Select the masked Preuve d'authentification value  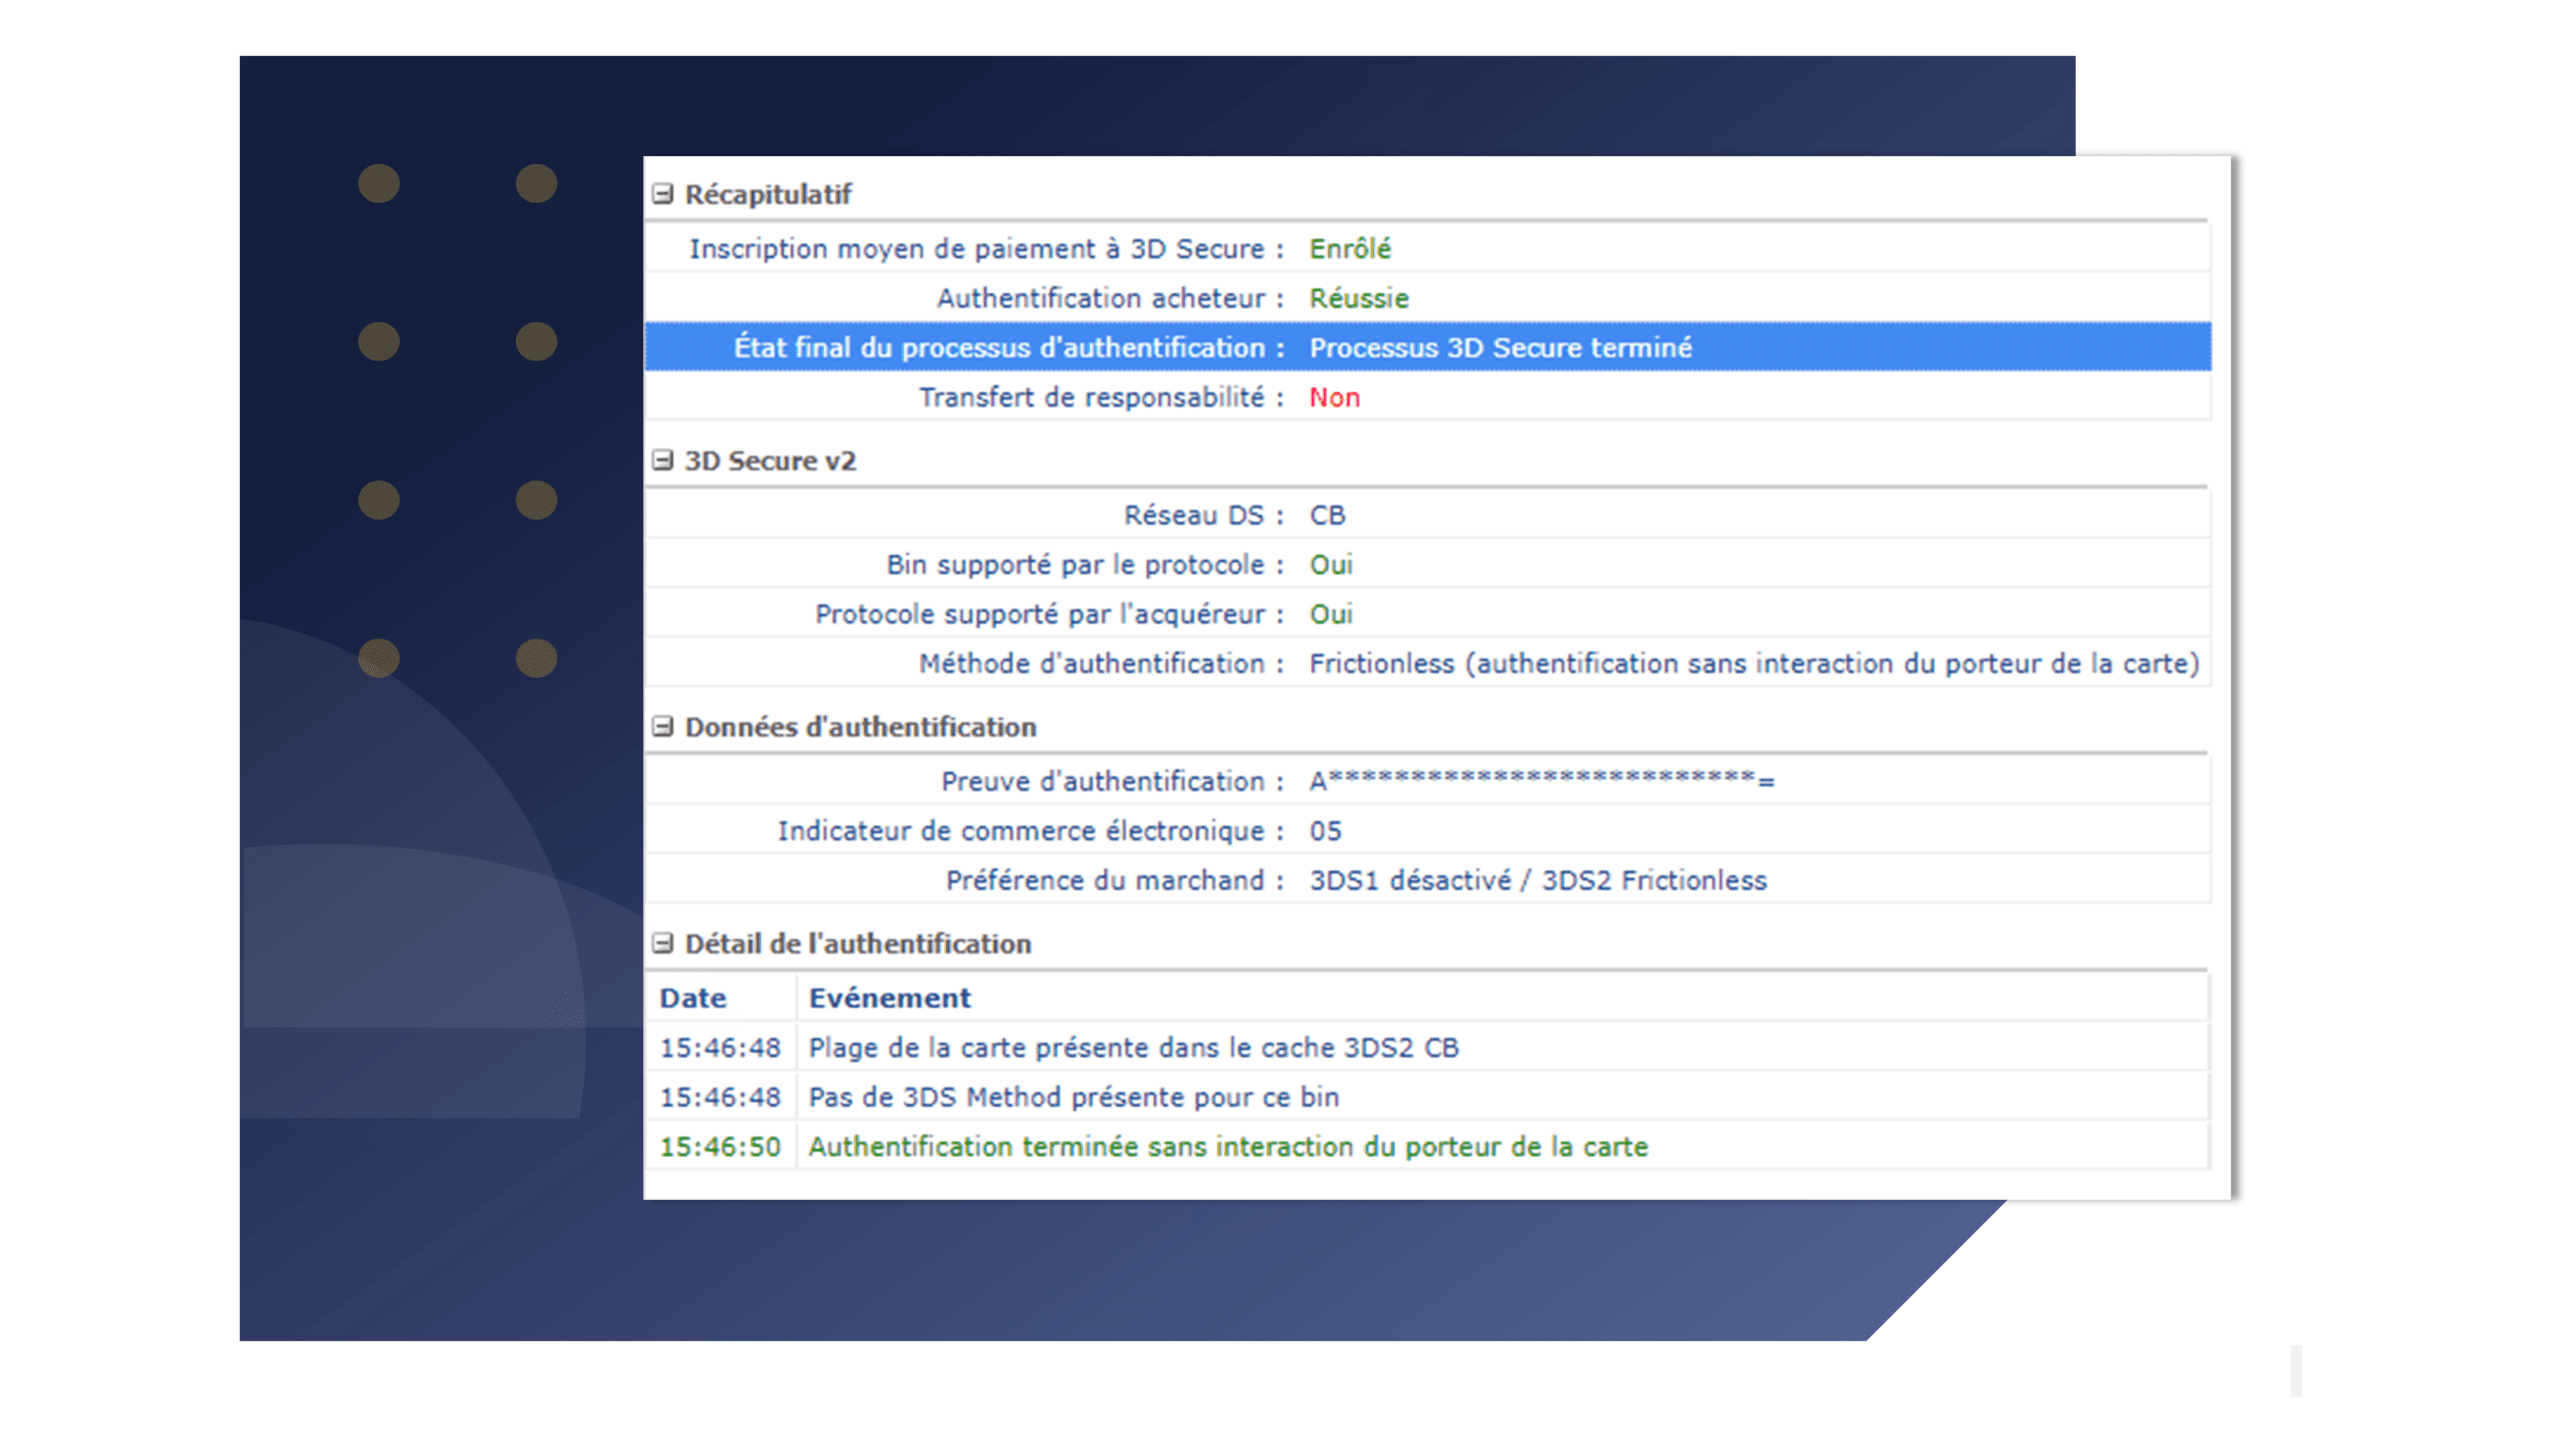click(1542, 780)
